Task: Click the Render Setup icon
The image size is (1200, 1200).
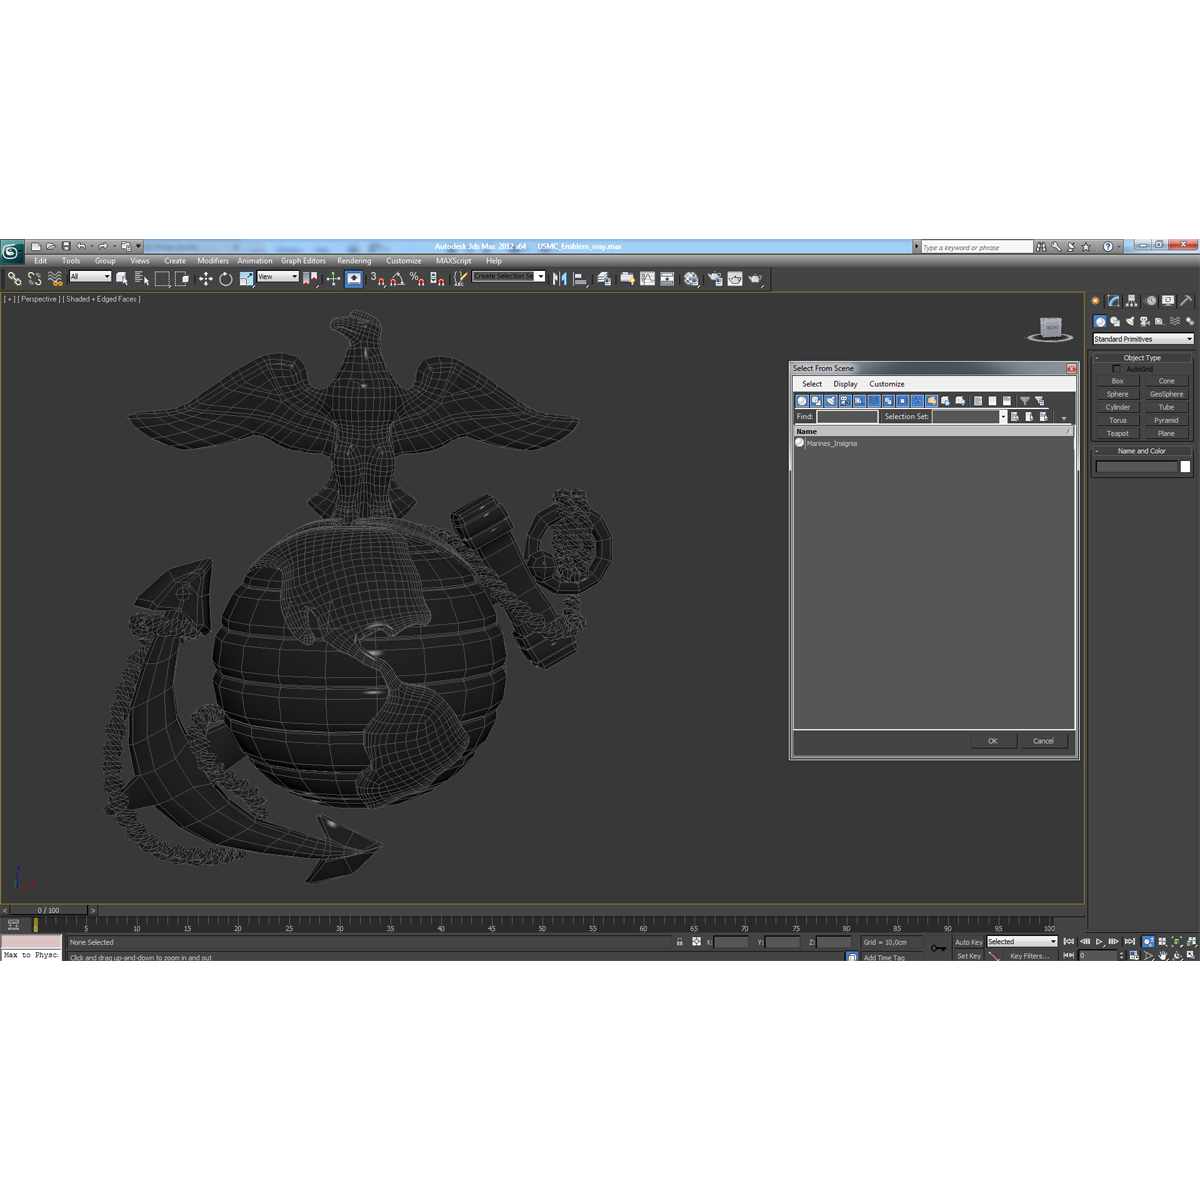Action: tap(715, 278)
